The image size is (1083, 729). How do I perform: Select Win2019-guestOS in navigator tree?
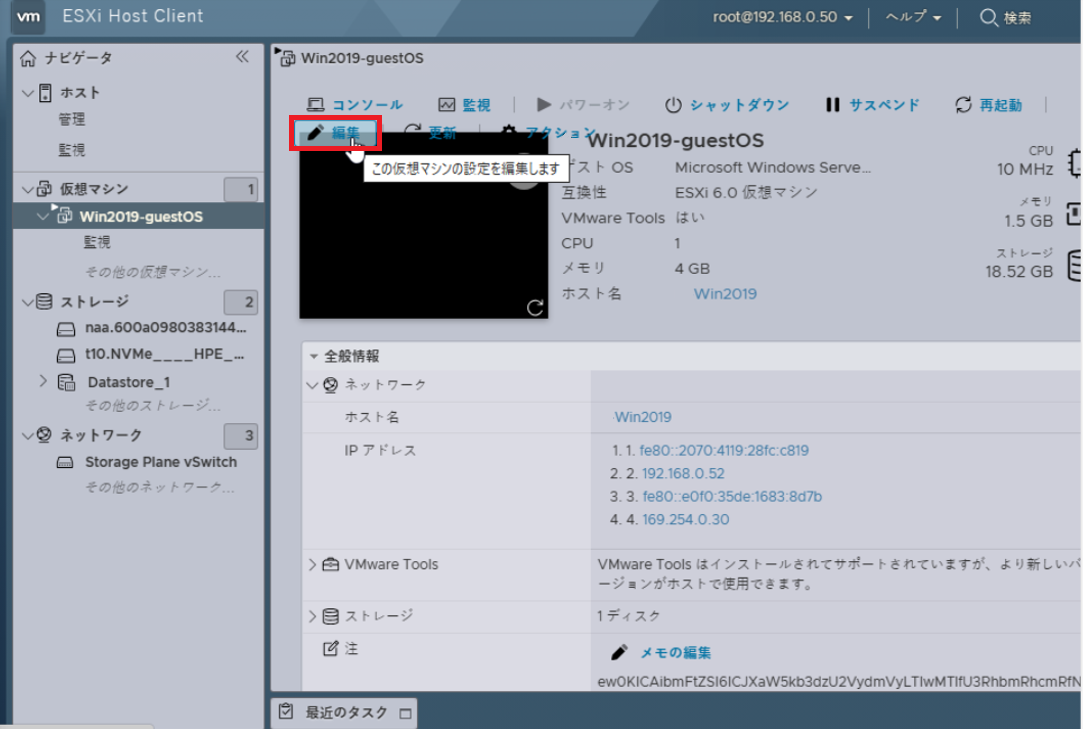(x=141, y=216)
